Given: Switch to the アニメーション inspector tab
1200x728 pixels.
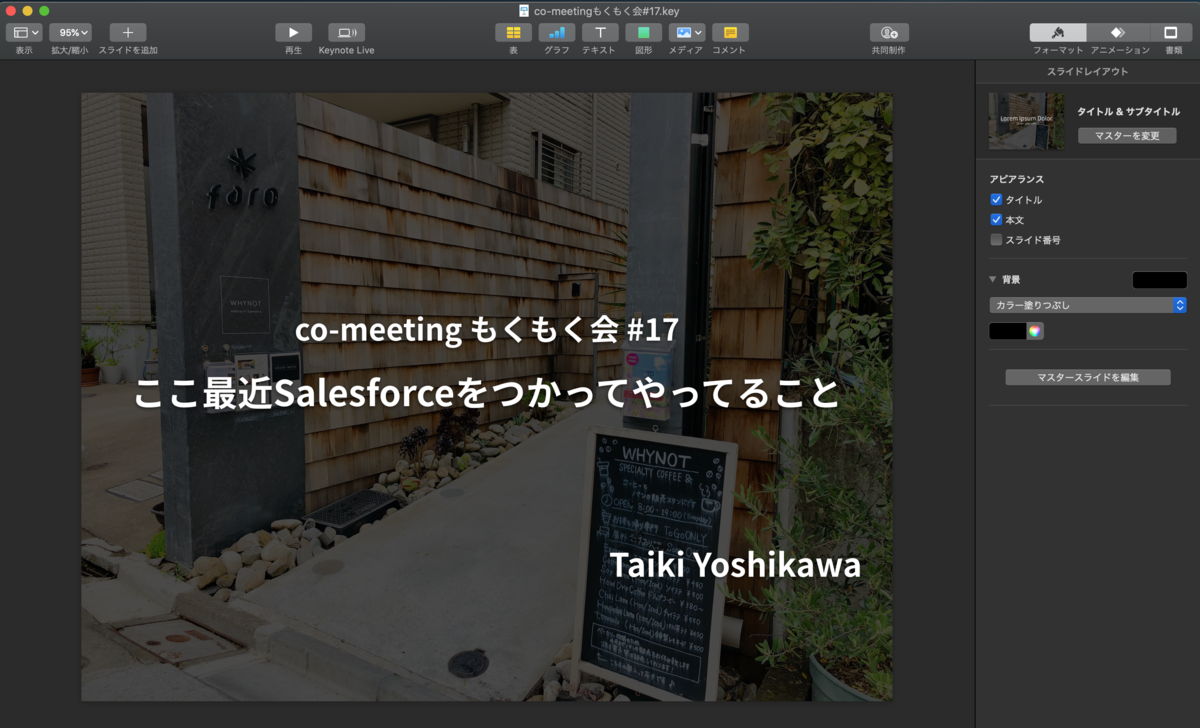Looking at the screenshot, I should (x=1119, y=33).
